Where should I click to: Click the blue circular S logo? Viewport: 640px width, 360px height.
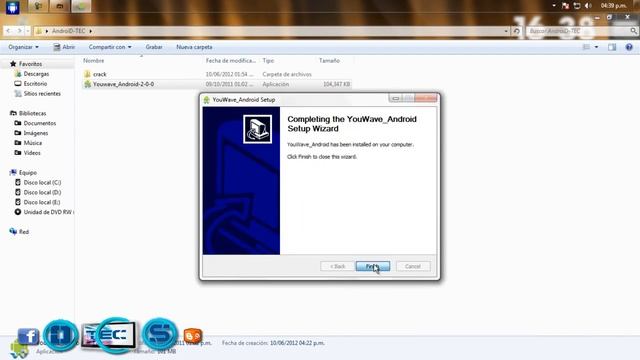160,334
